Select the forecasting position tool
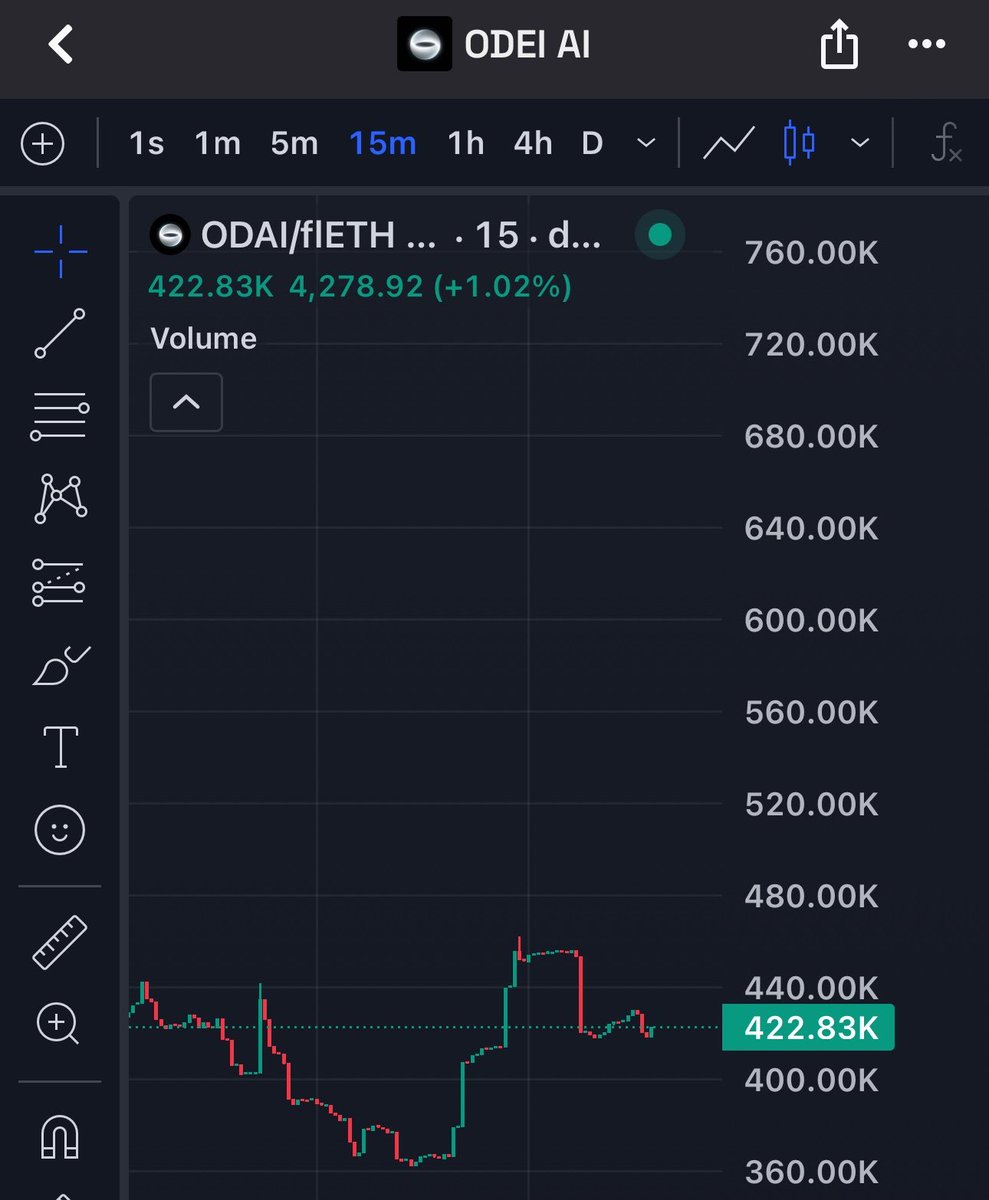The height and width of the screenshot is (1200, 989). tap(60, 582)
